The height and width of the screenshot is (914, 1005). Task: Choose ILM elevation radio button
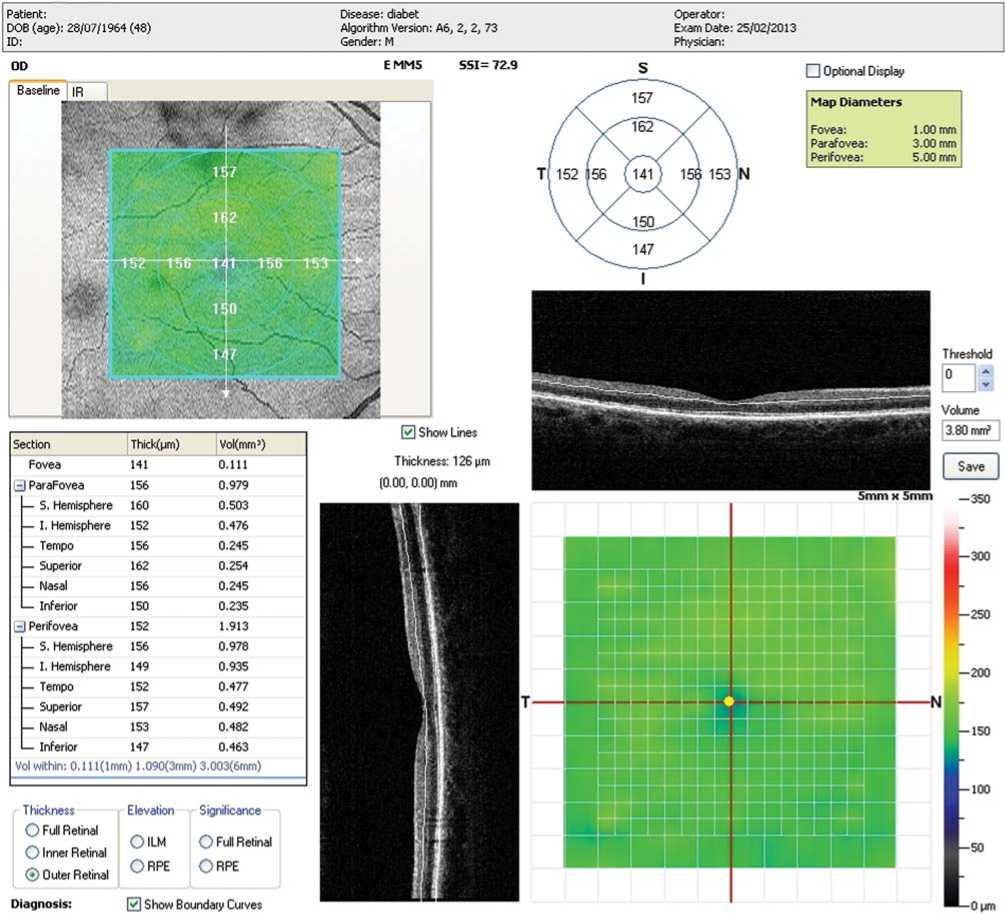pyautogui.click(x=137, y=842)
